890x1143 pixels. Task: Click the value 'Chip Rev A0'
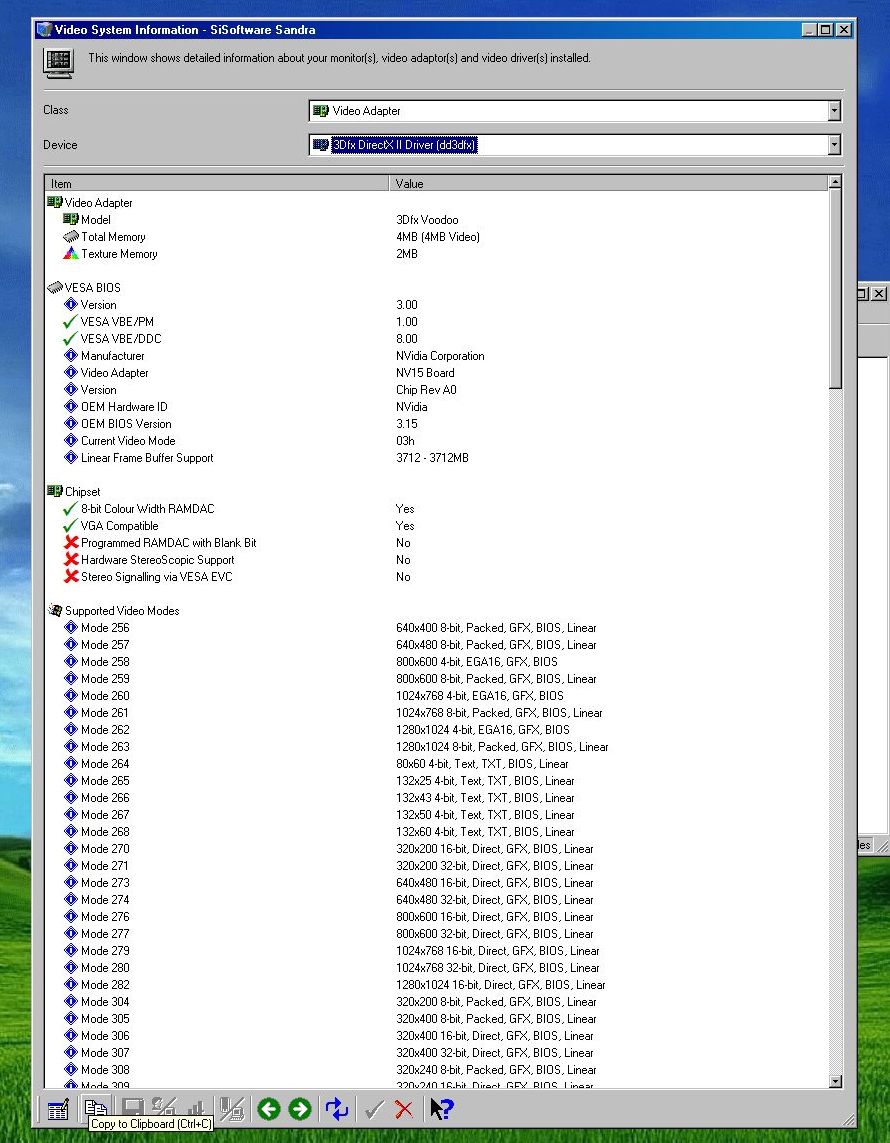[426, 390]
